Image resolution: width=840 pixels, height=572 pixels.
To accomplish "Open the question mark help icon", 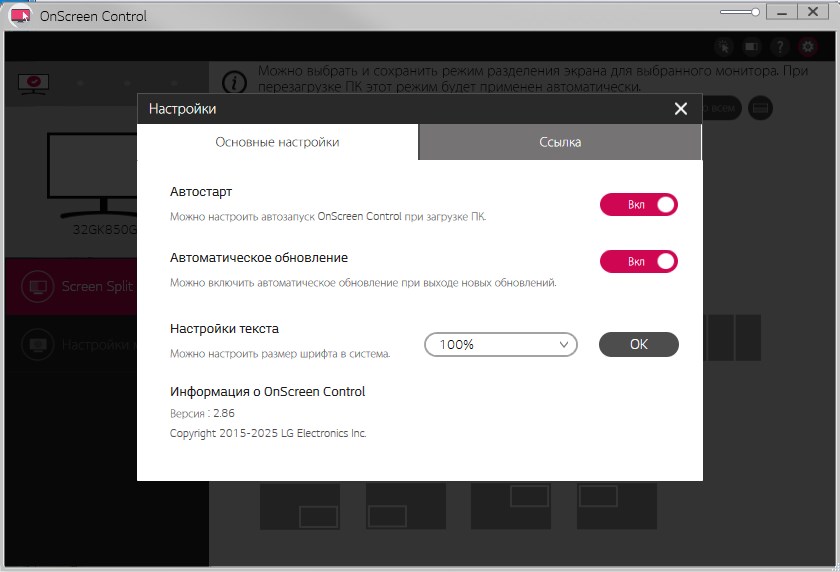I will pos(780,47).
